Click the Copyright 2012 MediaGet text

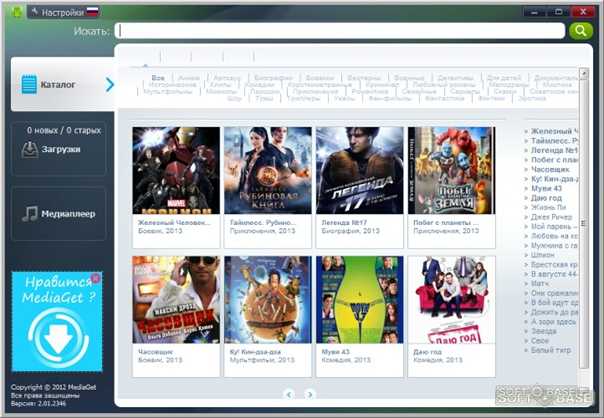[53, 388]
